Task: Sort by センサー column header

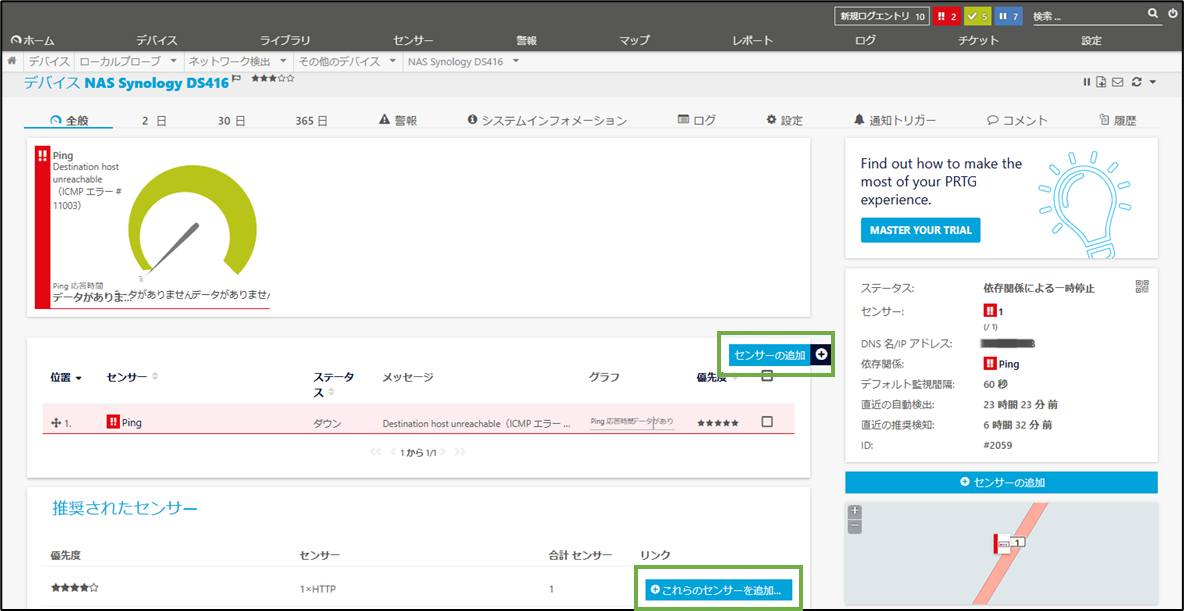Action: pyautogui.click(x=132, y=376)
